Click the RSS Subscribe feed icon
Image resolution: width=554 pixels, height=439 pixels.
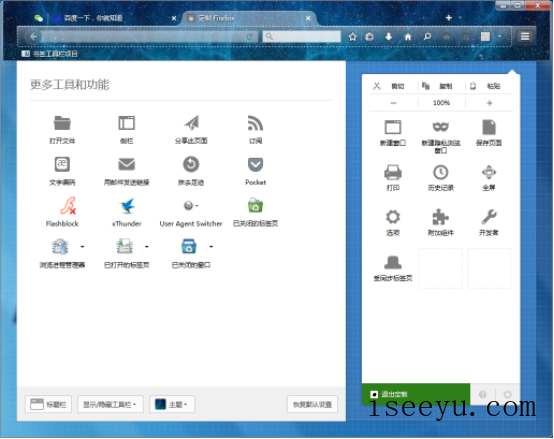[255, 123]
